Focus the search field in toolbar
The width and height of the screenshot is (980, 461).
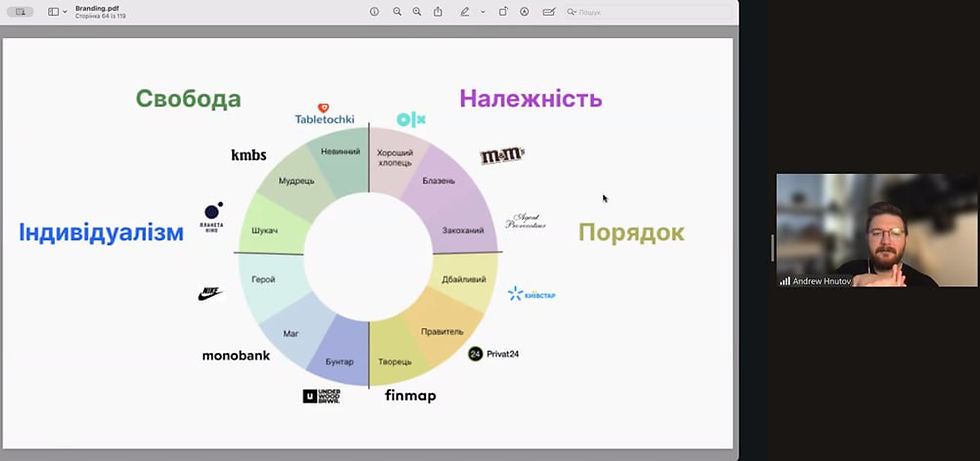648,12
